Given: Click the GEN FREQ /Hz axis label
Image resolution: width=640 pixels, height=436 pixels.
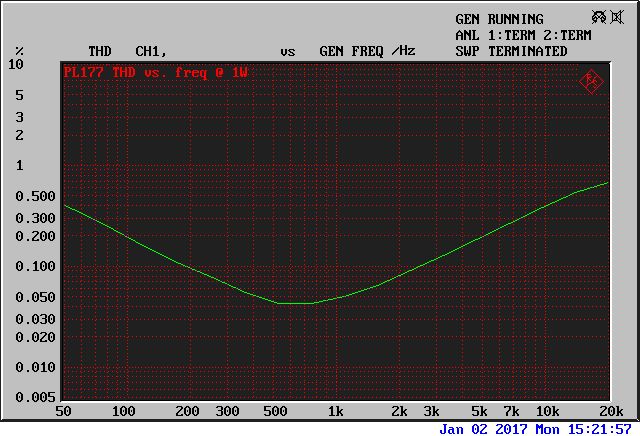Looking at the screenshot, I should point(366,51).
